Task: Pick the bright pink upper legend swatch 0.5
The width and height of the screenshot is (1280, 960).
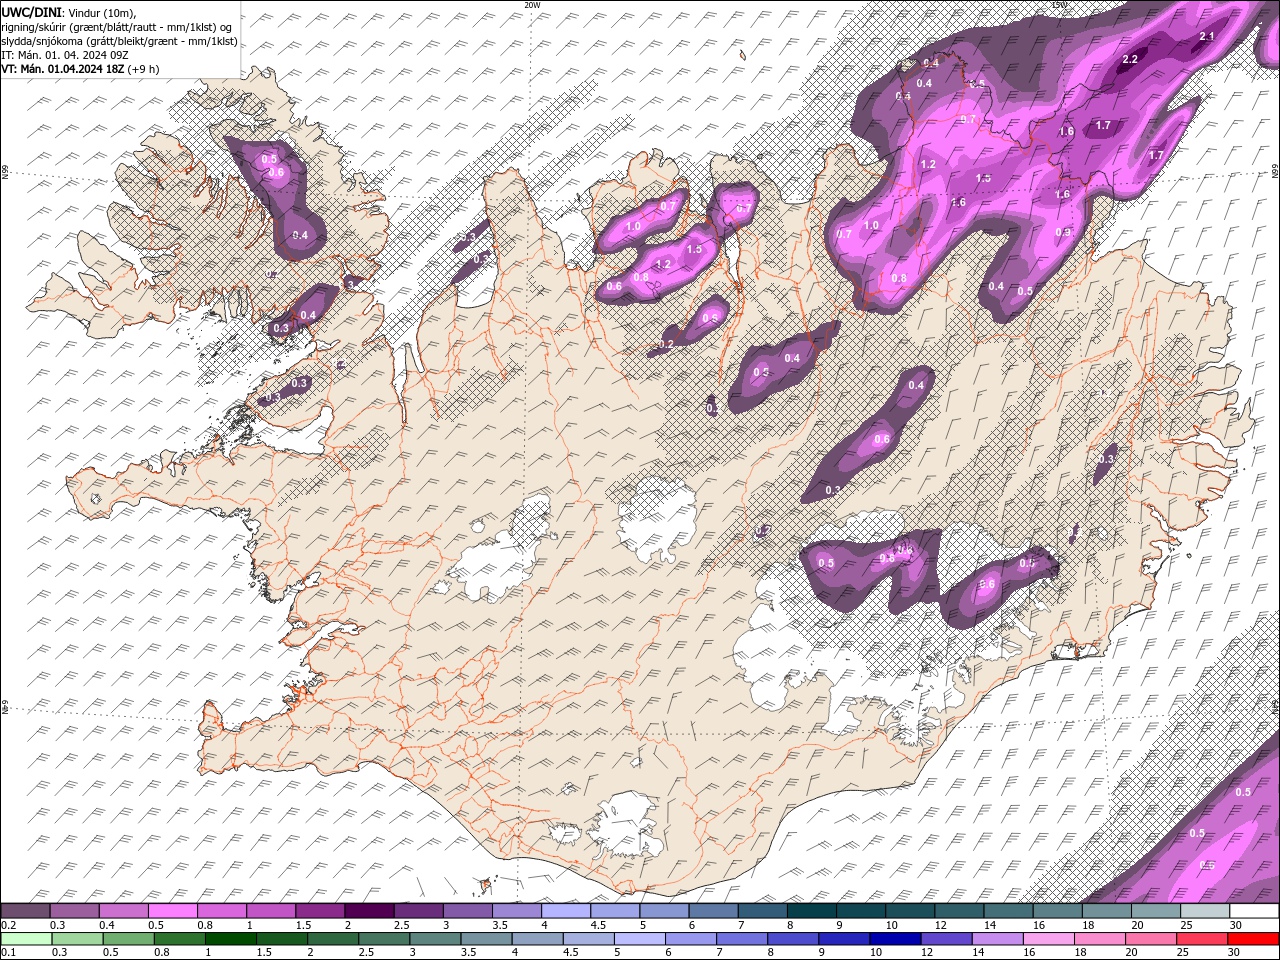Action: 172,911
